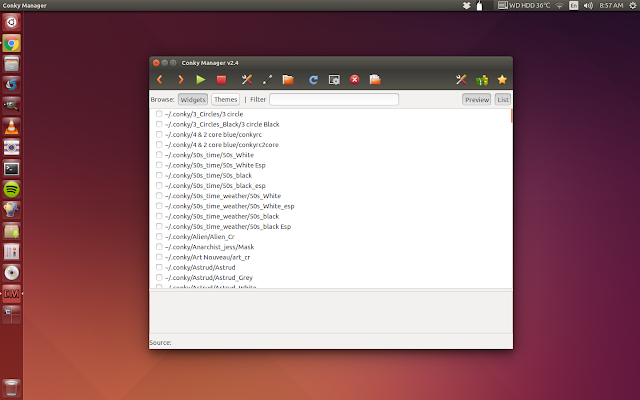Toggle 50s_time/50s_black_esp checkbox
The height and width of the screenshot is (400, 640).
coord(159,185)
